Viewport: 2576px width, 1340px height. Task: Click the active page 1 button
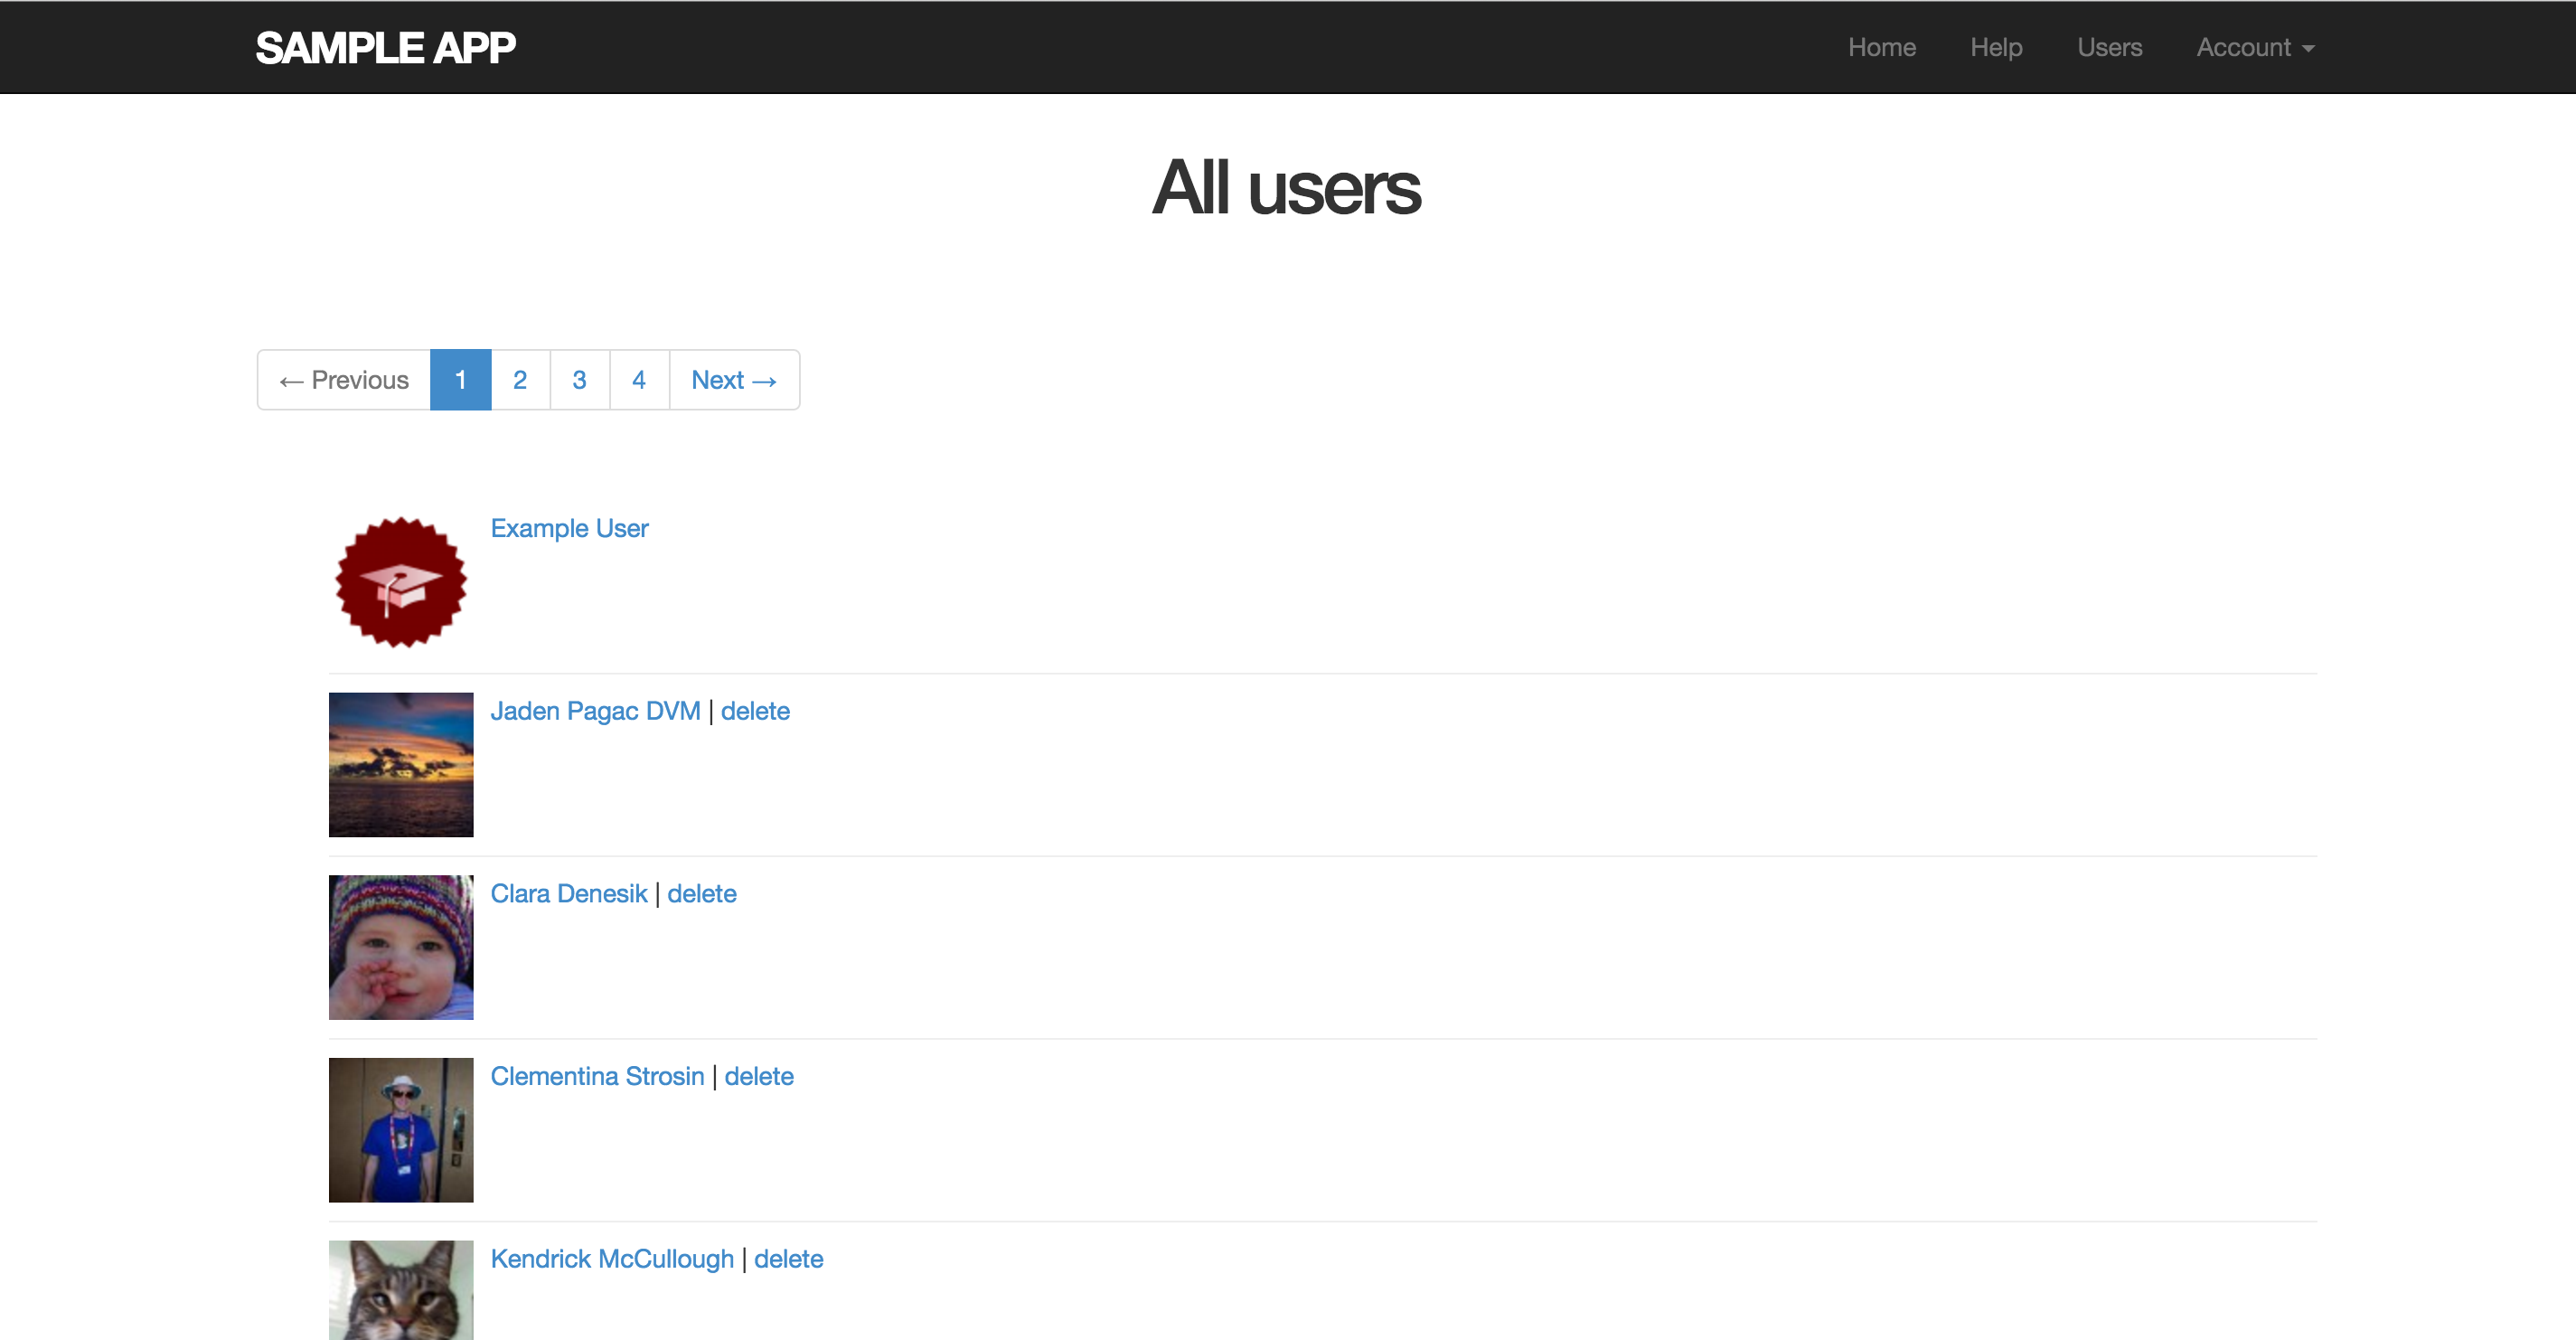[460, 380]
